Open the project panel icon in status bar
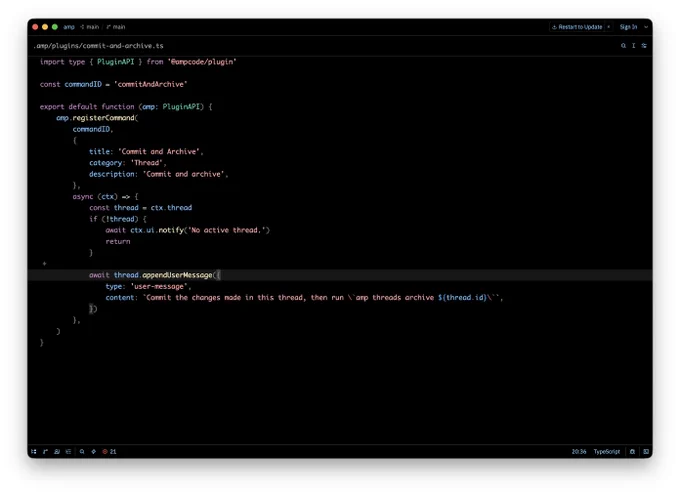 point(34,452)
